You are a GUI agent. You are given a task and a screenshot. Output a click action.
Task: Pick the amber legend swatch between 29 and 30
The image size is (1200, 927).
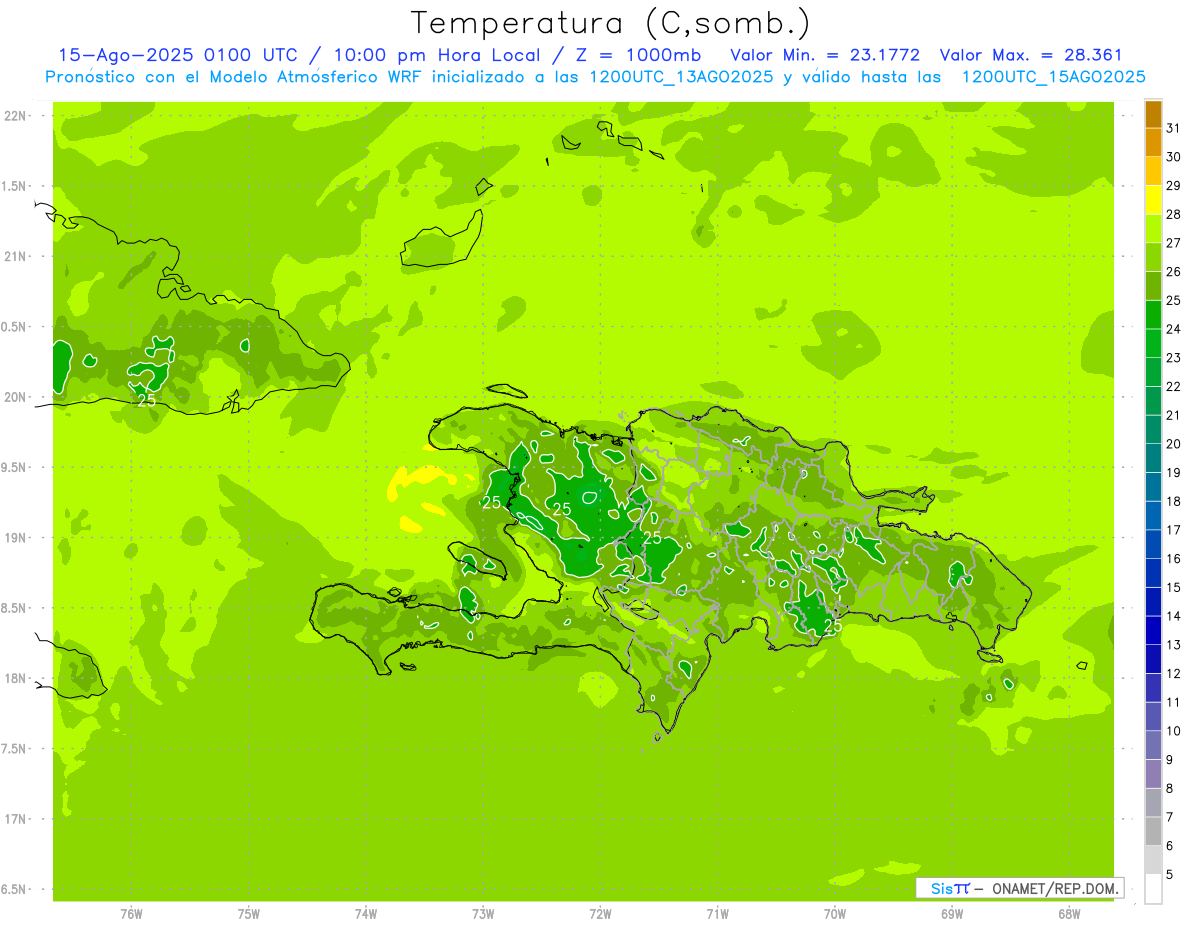coord(1153,170)
